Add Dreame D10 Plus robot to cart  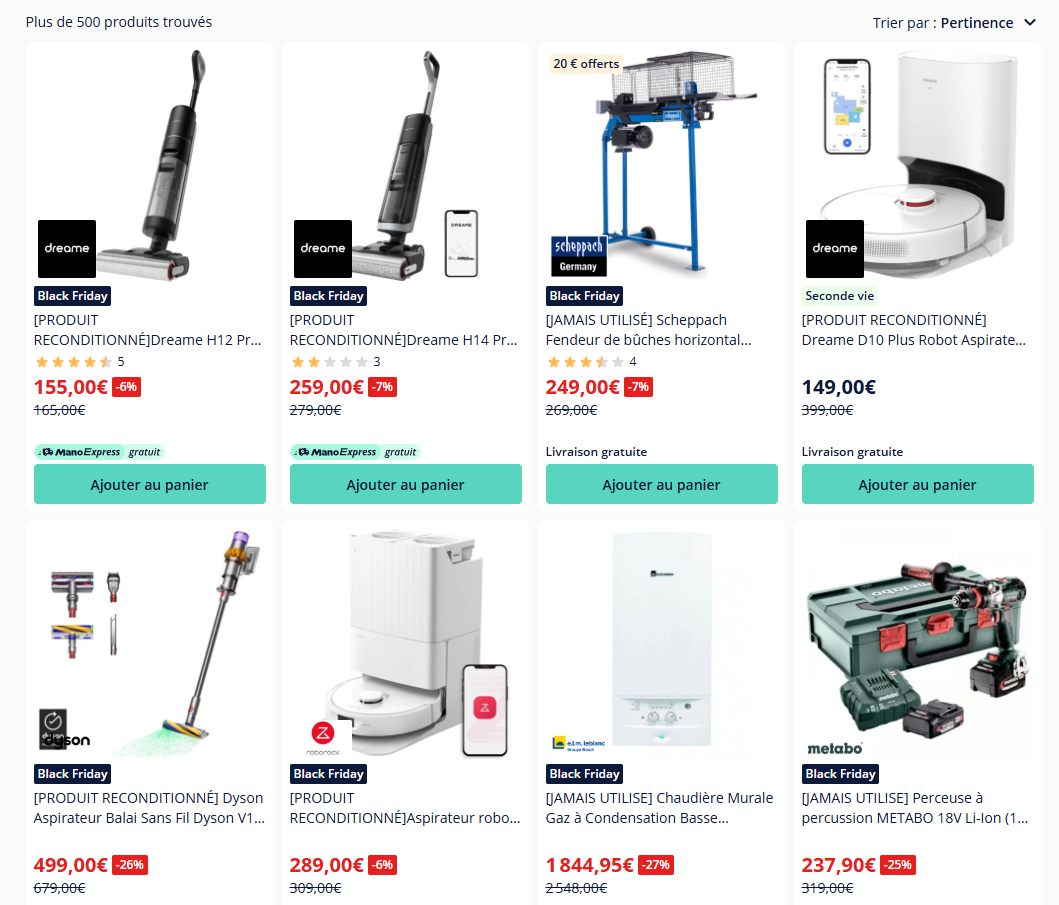[917, 484]
